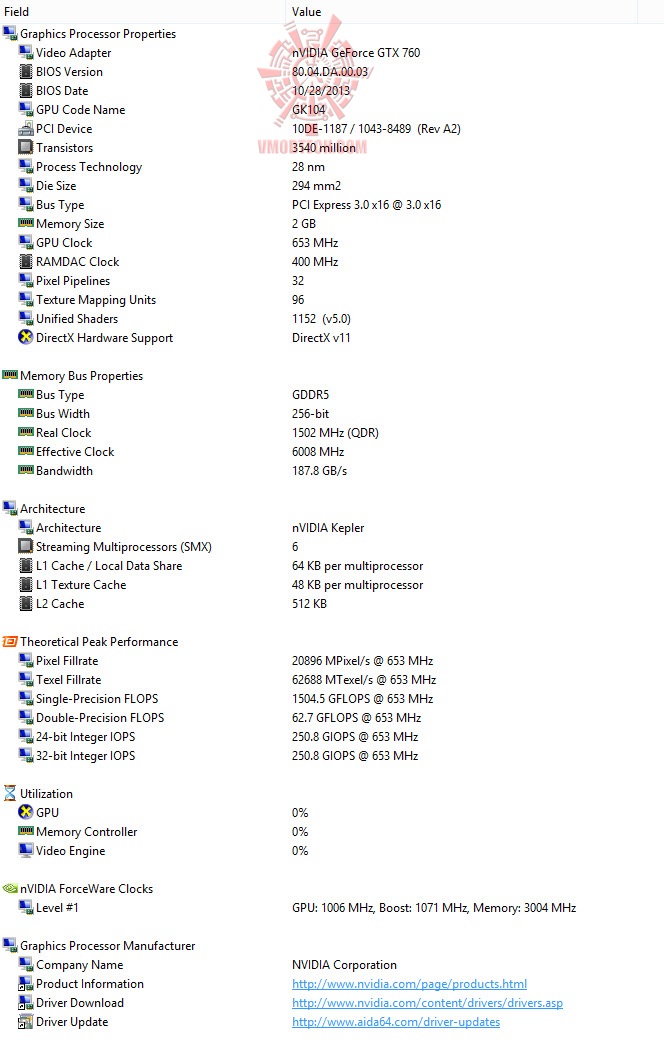Click the value DirectX v11
Image resolution: width=664 pixels, height=1042 pixels.
321,338
